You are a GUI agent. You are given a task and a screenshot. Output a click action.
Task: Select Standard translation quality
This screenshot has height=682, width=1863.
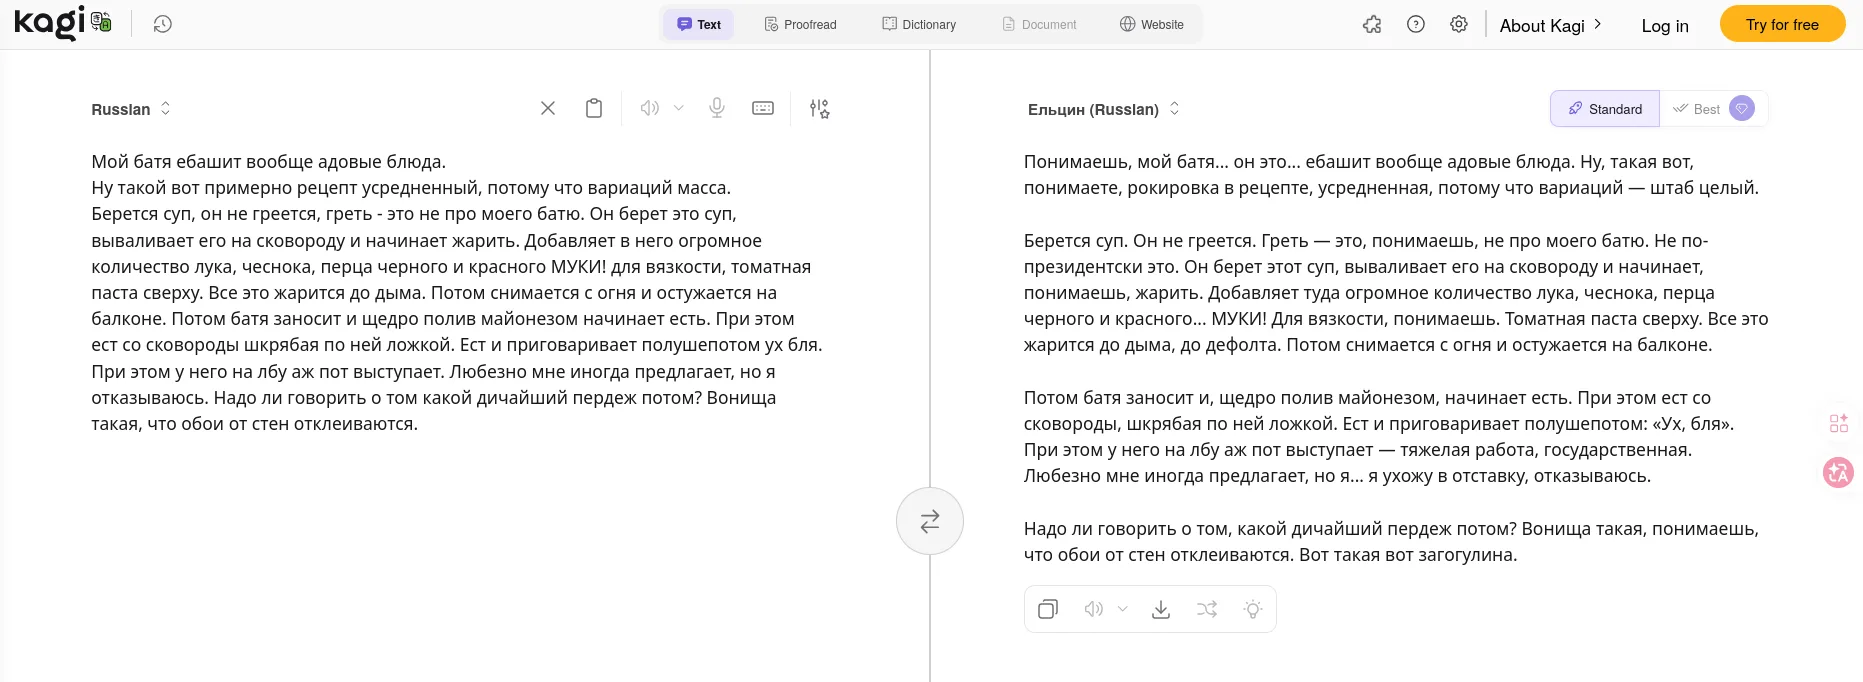[1605, 109]
